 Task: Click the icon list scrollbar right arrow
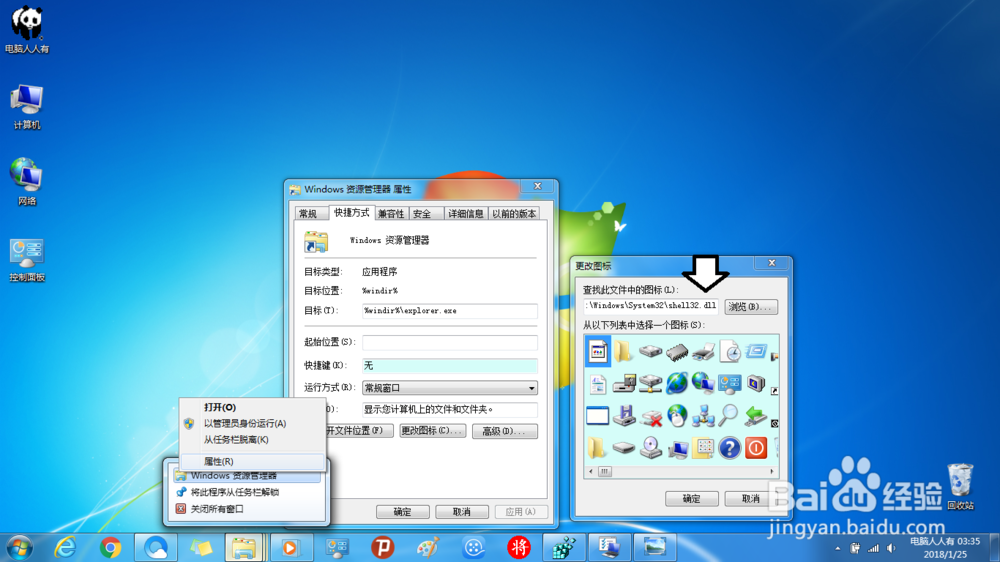772,471
